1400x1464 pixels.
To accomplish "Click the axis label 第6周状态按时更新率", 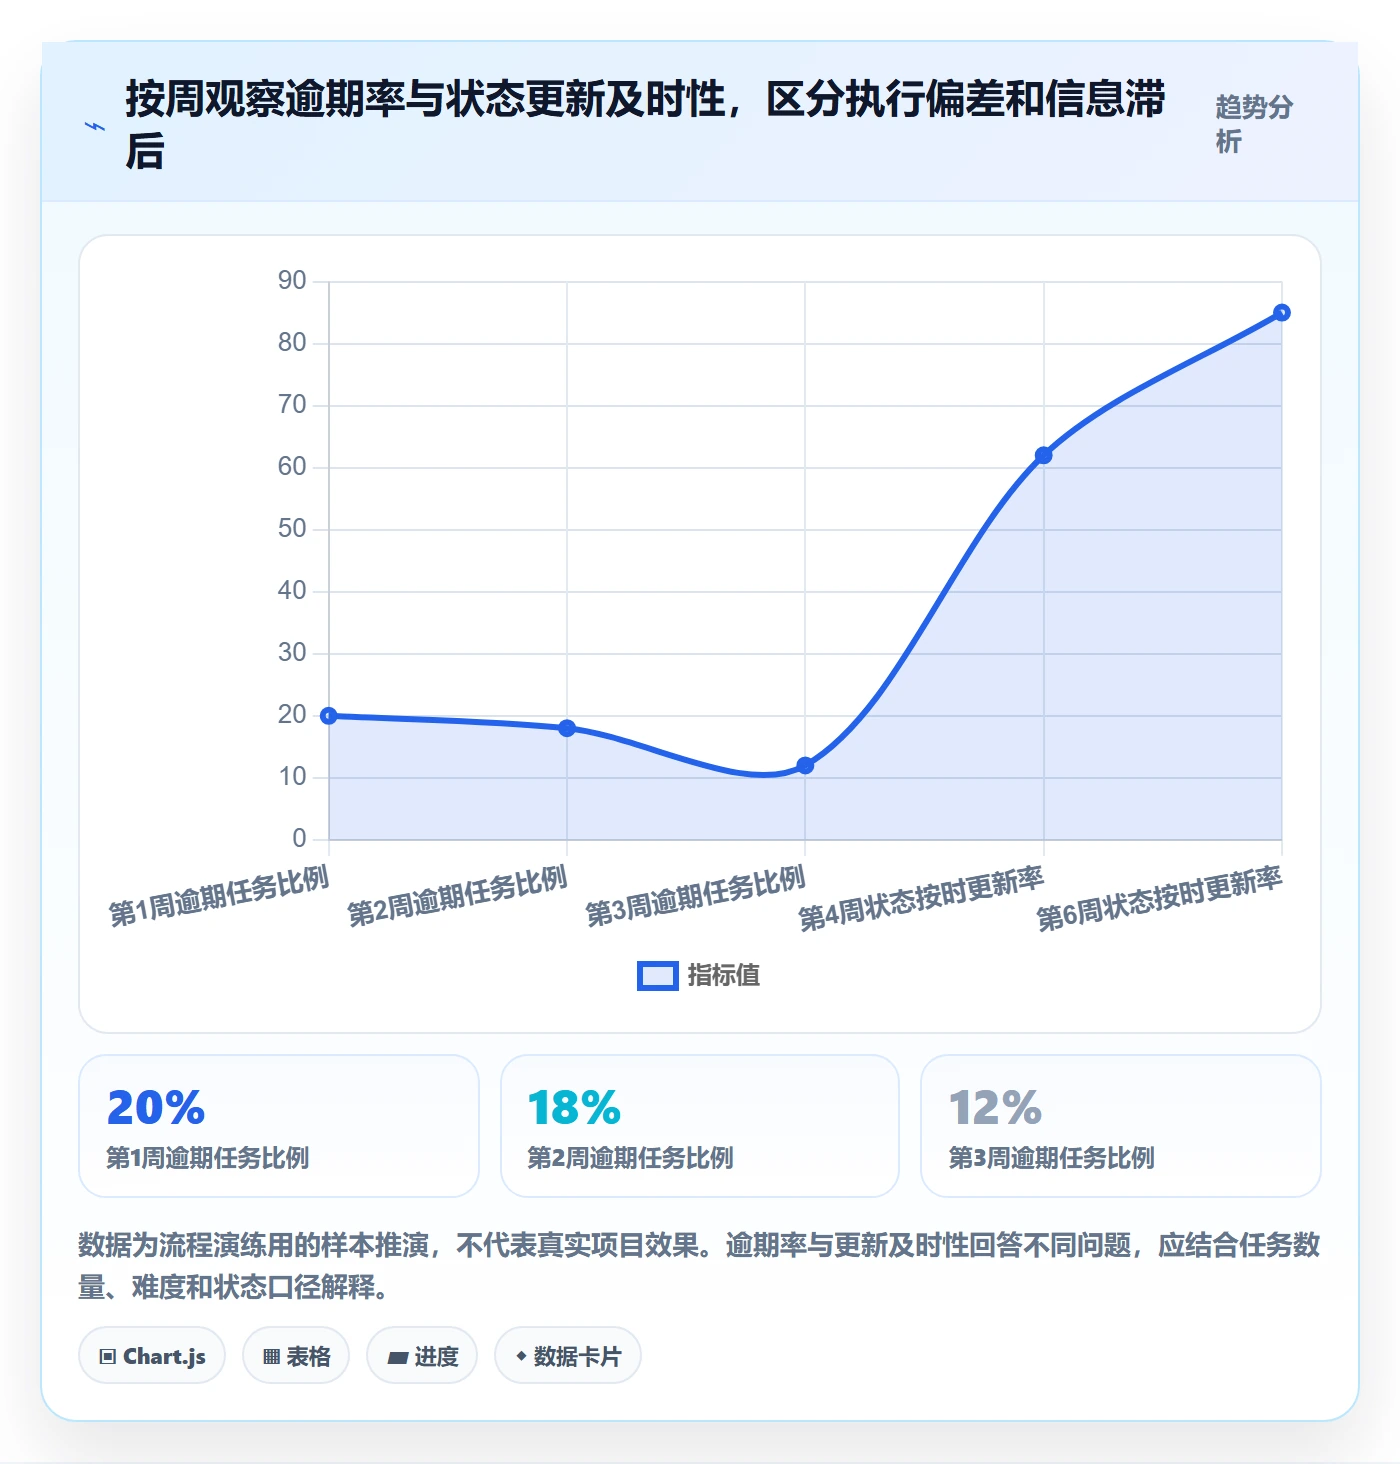I will coord(1159,900).
